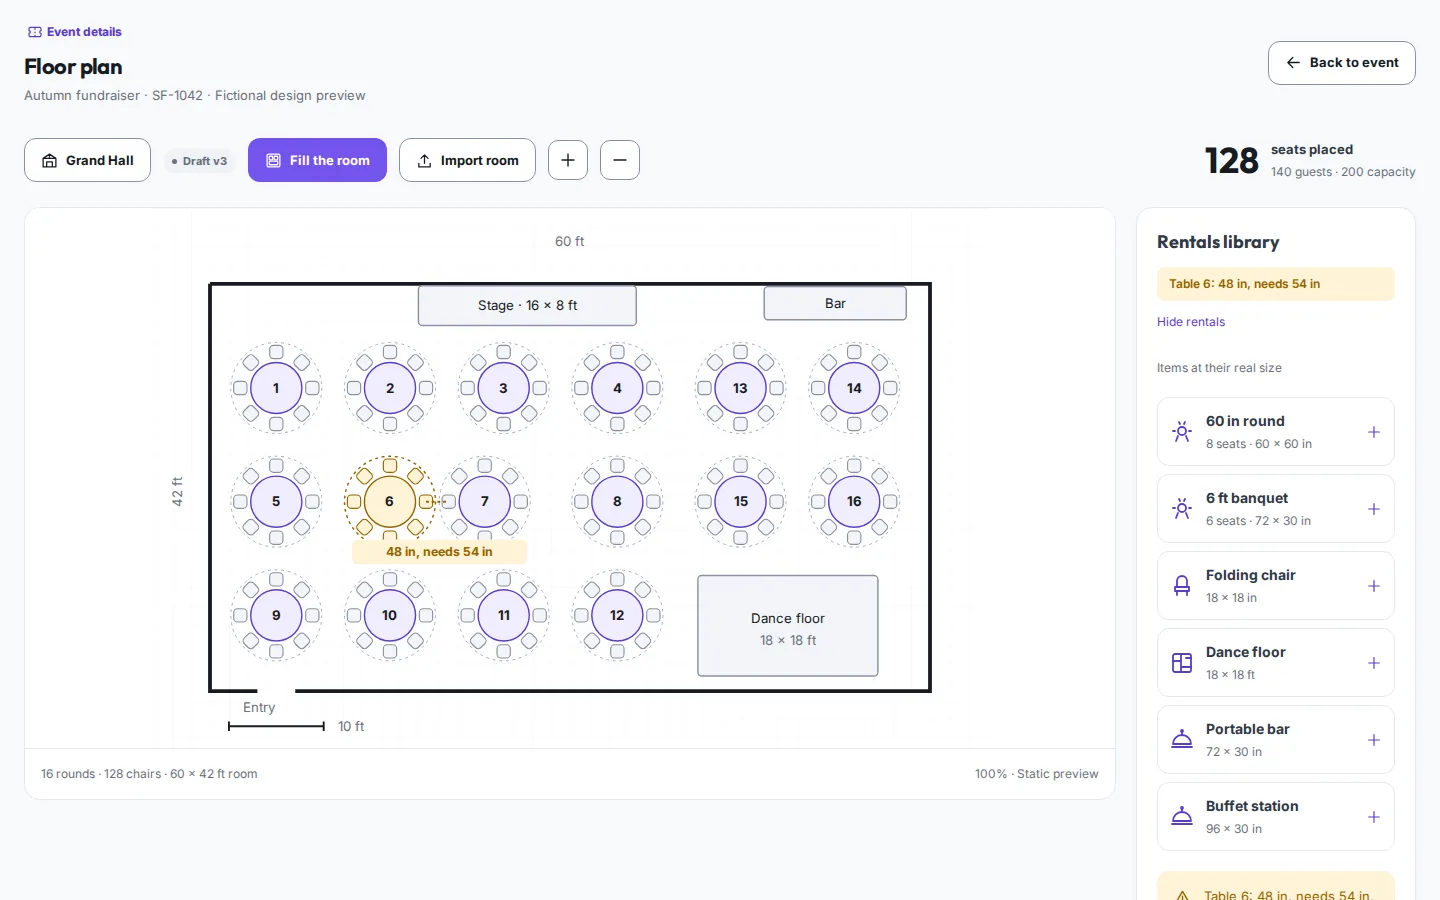1440x900 pixels.
Task: Click the 'Rentals library' heading
Action: 1218,242
